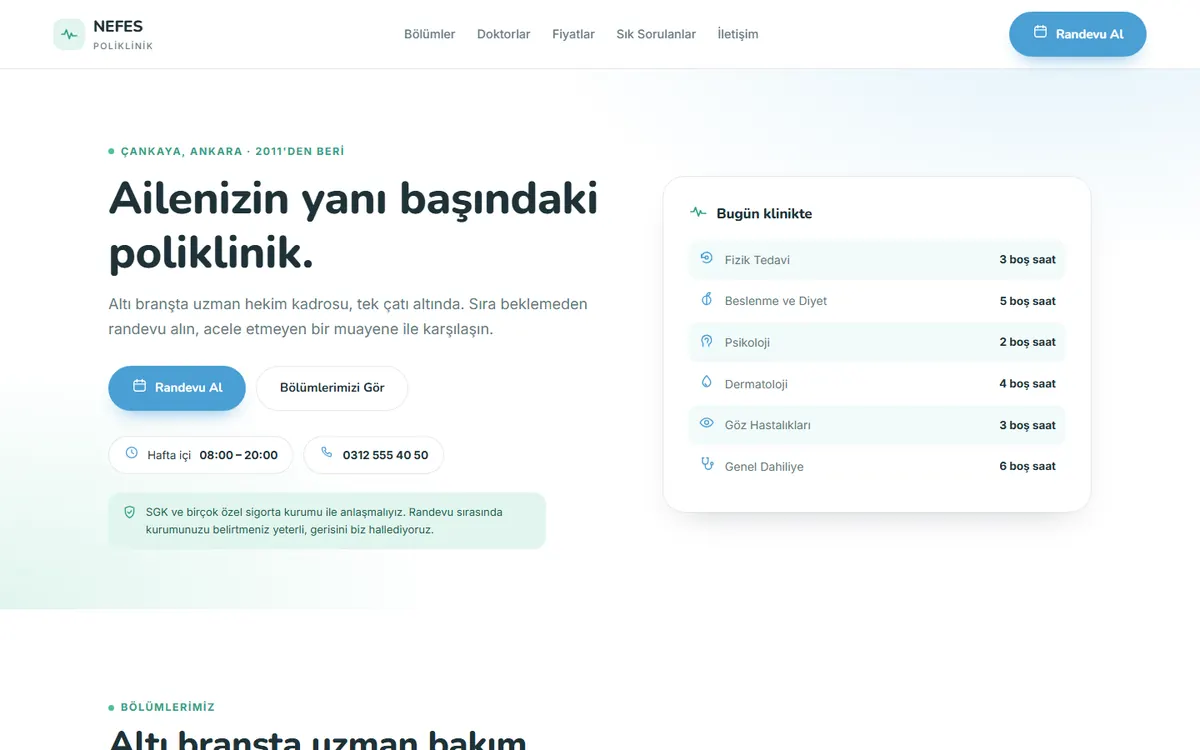The width and height of the screenshot is (1200, 750).
Task: Click the NEFES Poliklinik brand name
Action: [123, 34]
